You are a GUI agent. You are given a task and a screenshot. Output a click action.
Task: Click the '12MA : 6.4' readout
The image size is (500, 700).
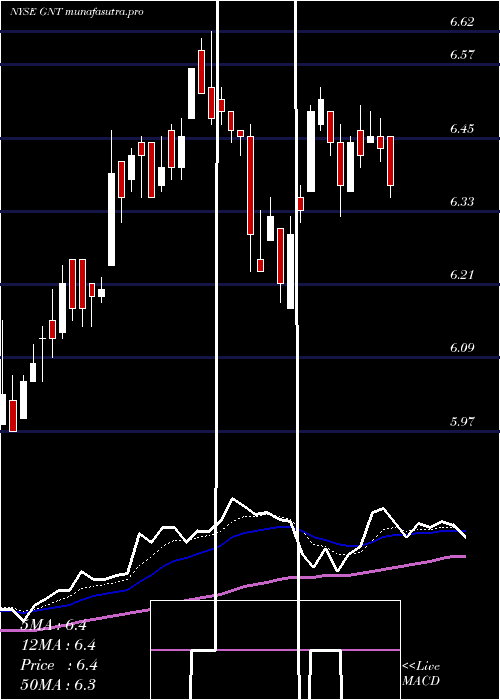pos(58,645)
